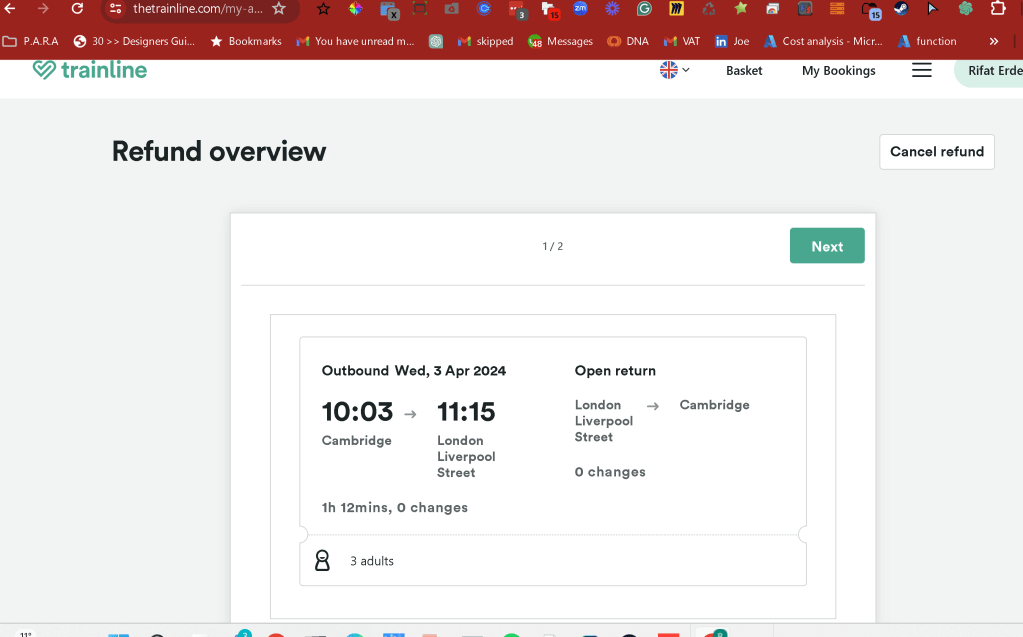
Task: Open the Steam extension icon
Action: 901,8
